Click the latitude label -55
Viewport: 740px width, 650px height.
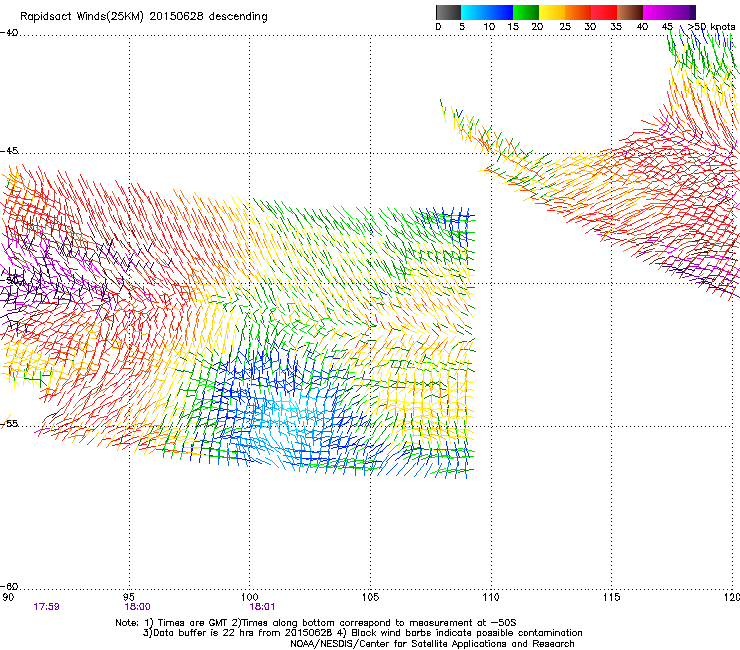(x=9, y=423)
